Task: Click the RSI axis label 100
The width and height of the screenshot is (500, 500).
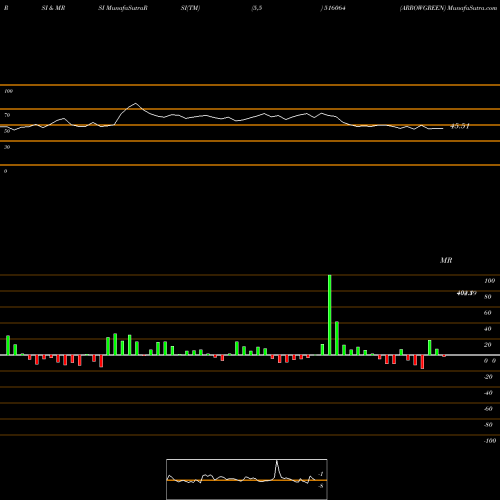Action: pyautogui.click(x=8, y=91)
